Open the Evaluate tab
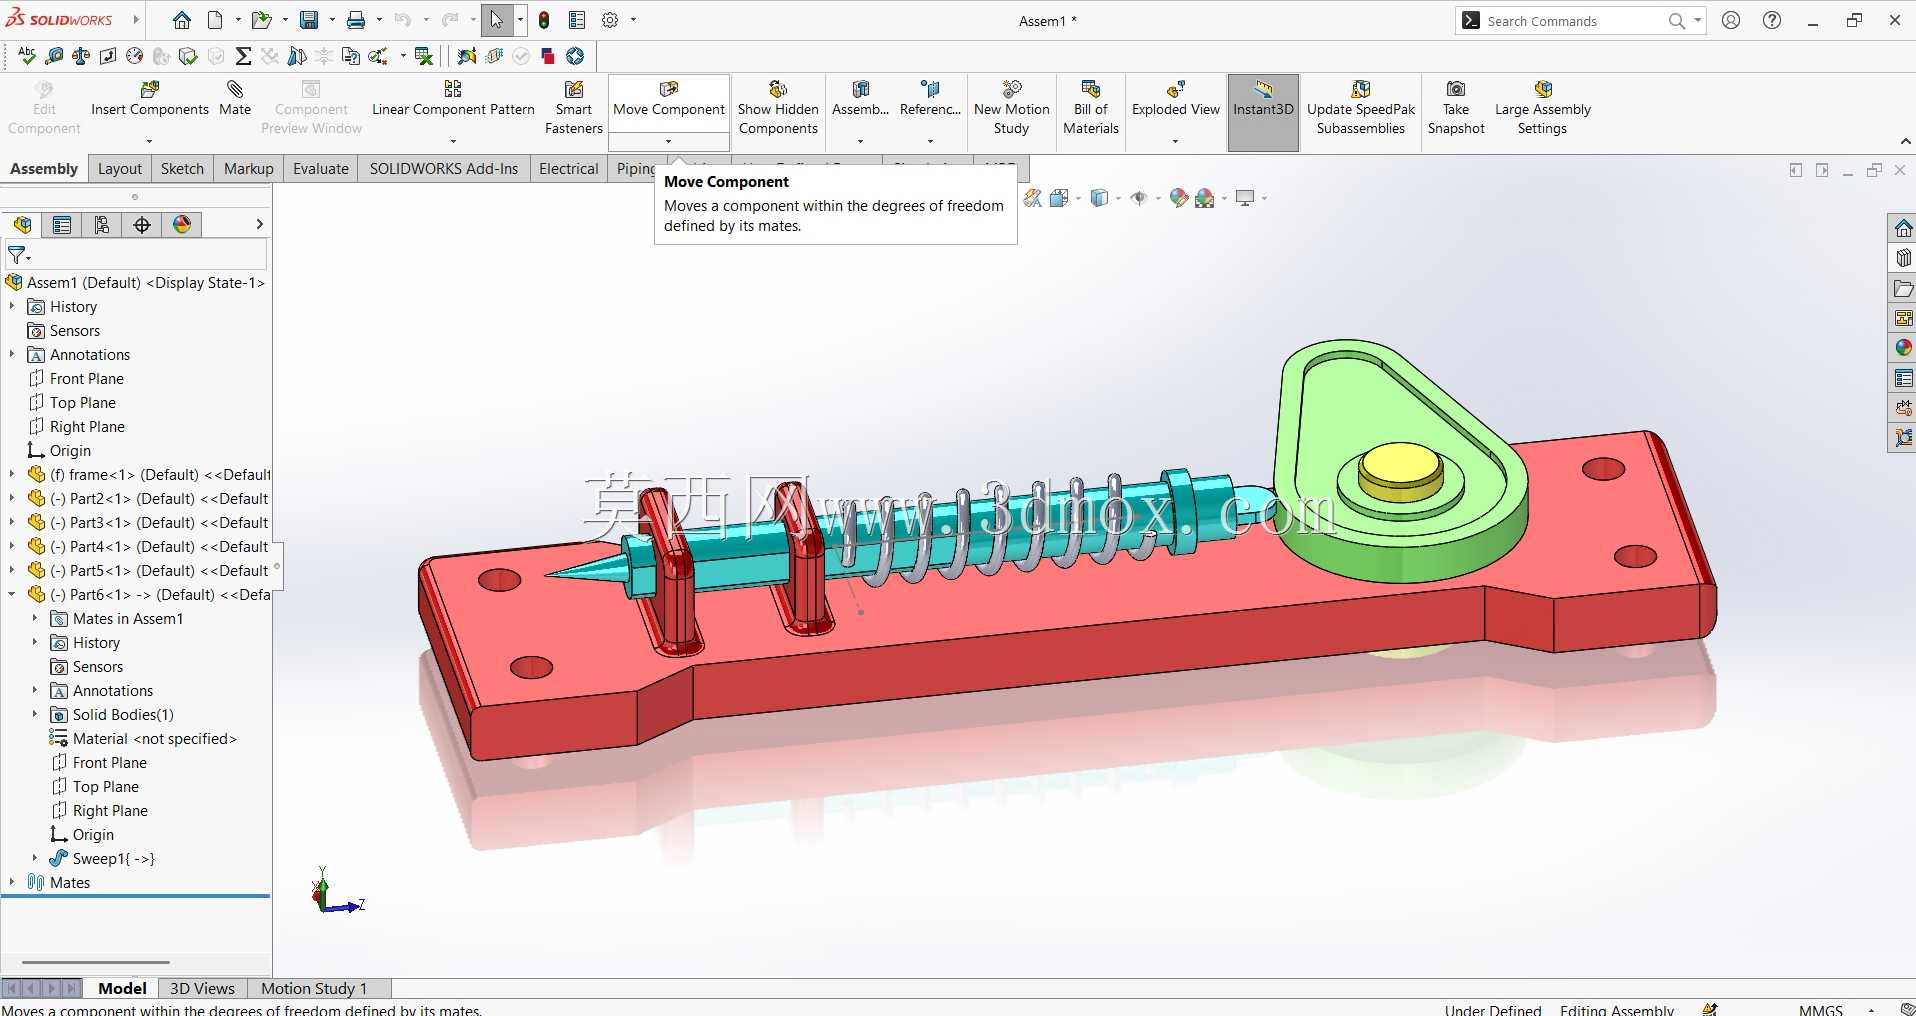 (x=321, y=169)
